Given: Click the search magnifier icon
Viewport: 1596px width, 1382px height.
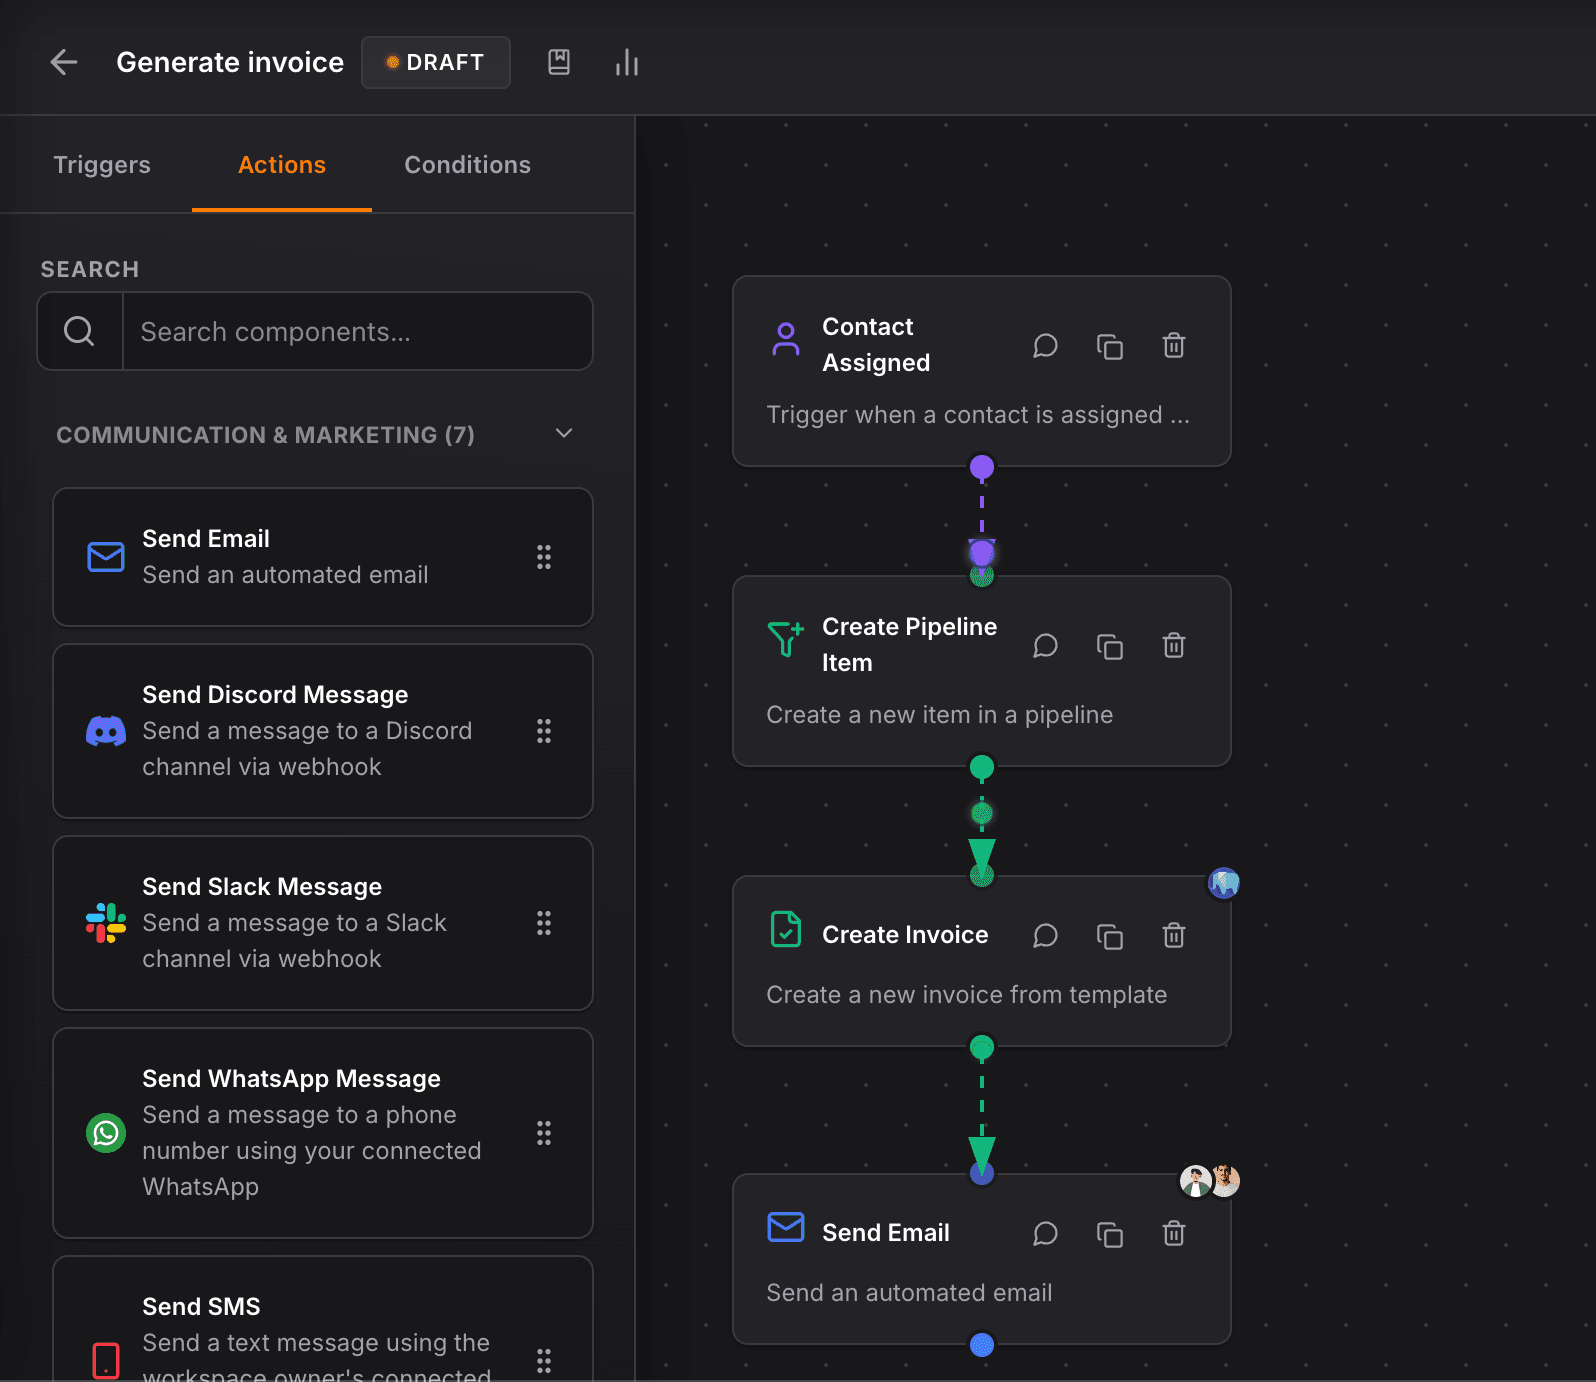Looking at the screenshot, I should (x=79, y=331).
